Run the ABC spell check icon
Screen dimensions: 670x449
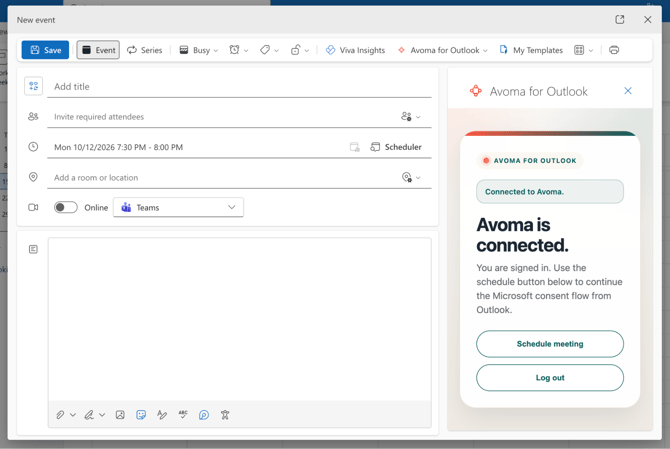tap(183, 415)
